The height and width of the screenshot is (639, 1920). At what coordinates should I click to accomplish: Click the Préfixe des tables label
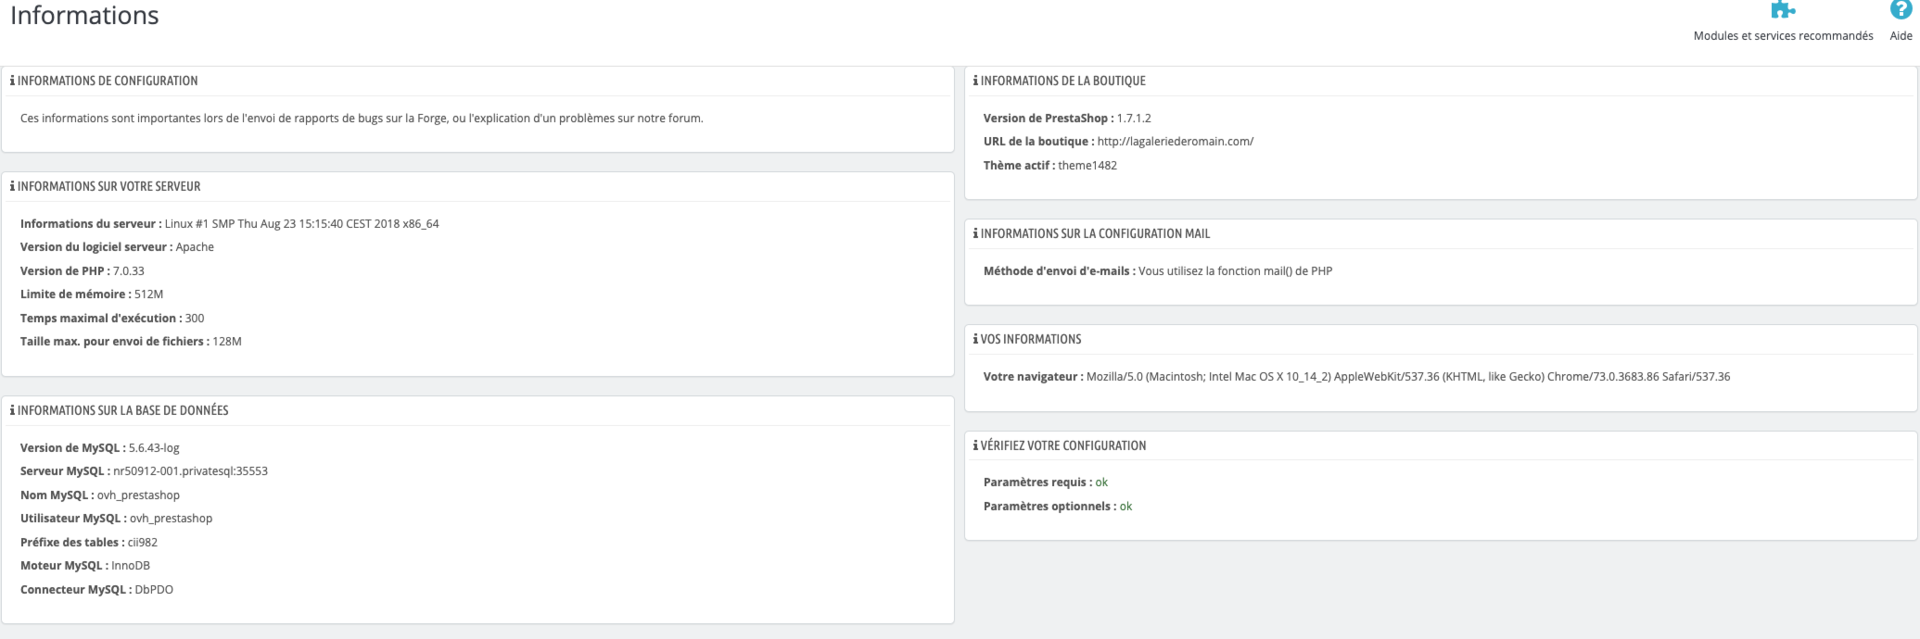(x=73, y=542)
